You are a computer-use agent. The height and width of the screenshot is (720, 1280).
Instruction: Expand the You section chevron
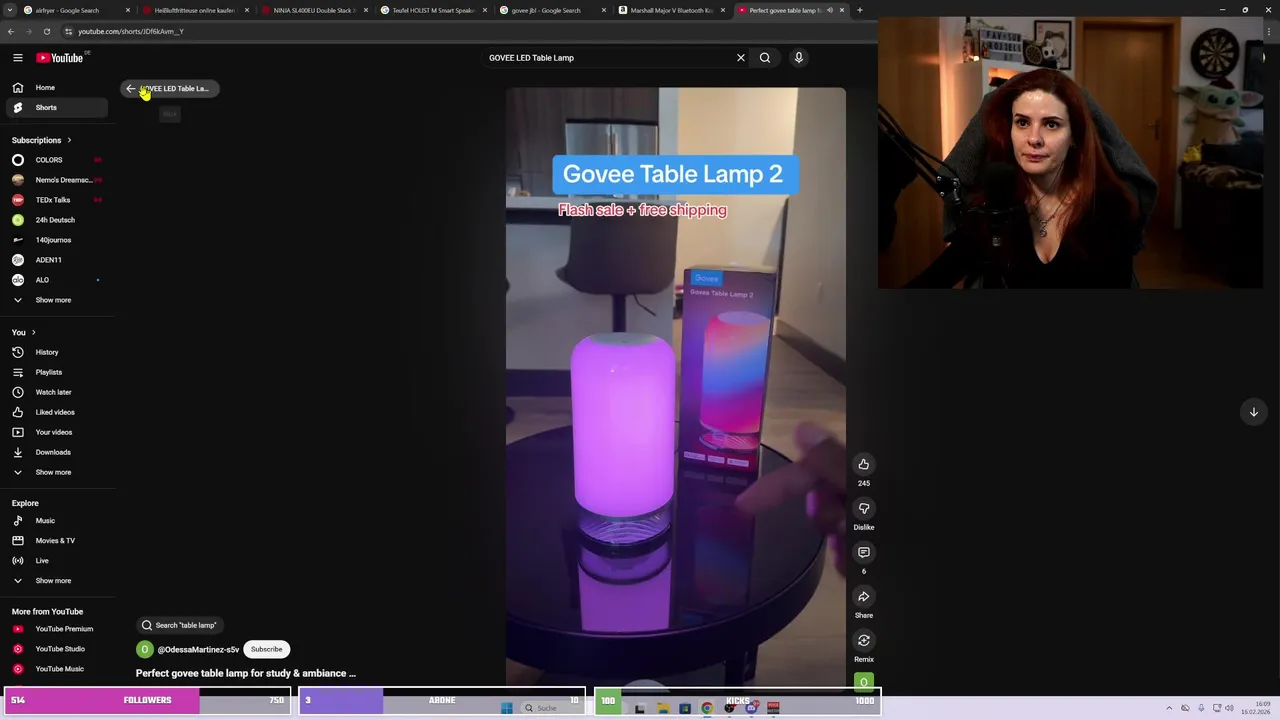pos(33,332)
